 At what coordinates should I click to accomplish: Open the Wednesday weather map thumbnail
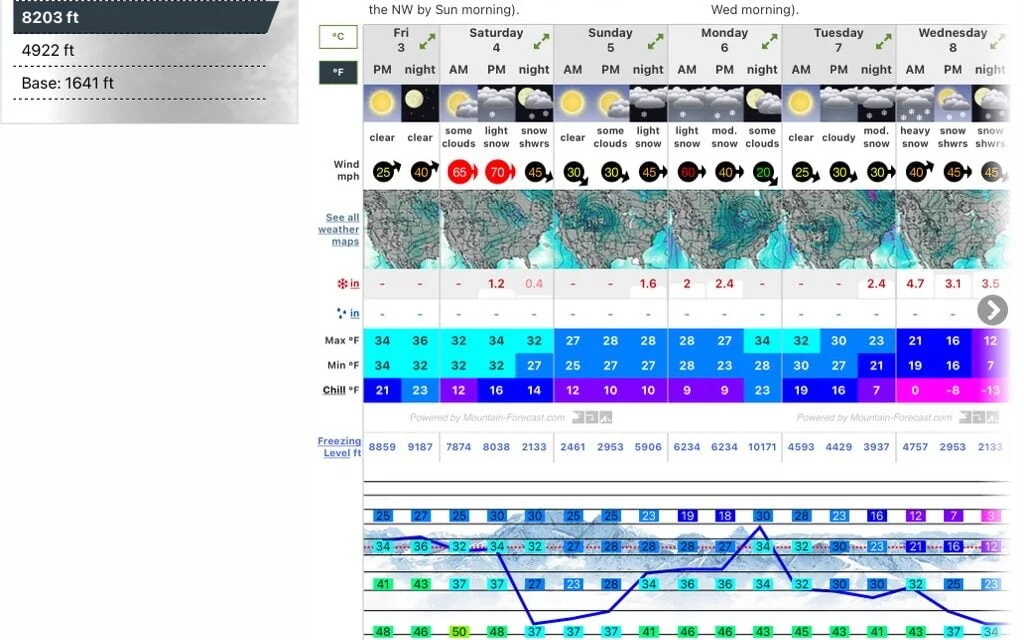pos(953,229)
